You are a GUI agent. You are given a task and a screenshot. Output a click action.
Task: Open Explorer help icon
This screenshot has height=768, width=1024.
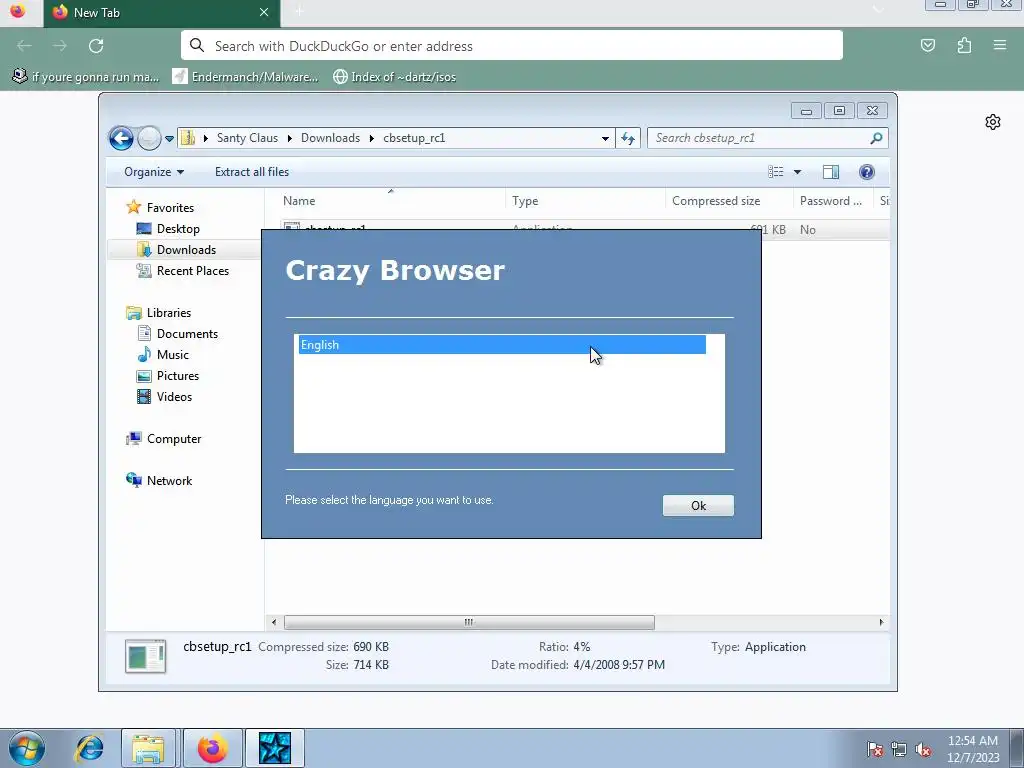click(867, 172)
